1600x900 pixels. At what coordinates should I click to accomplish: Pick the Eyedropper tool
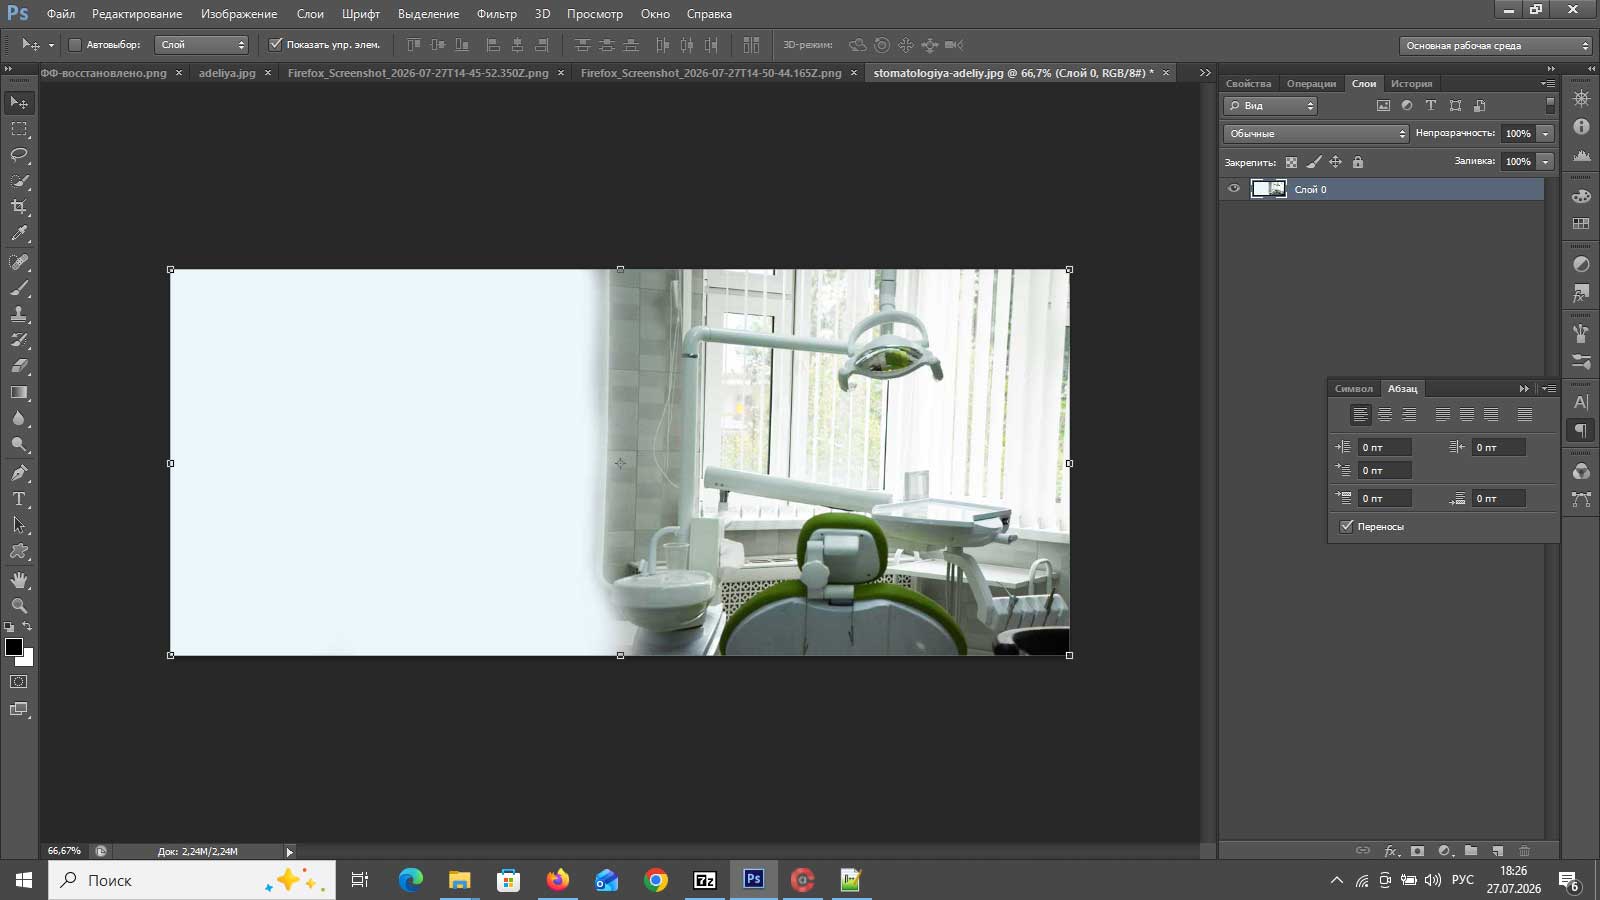pyautogui.click(x=19, y=233)
